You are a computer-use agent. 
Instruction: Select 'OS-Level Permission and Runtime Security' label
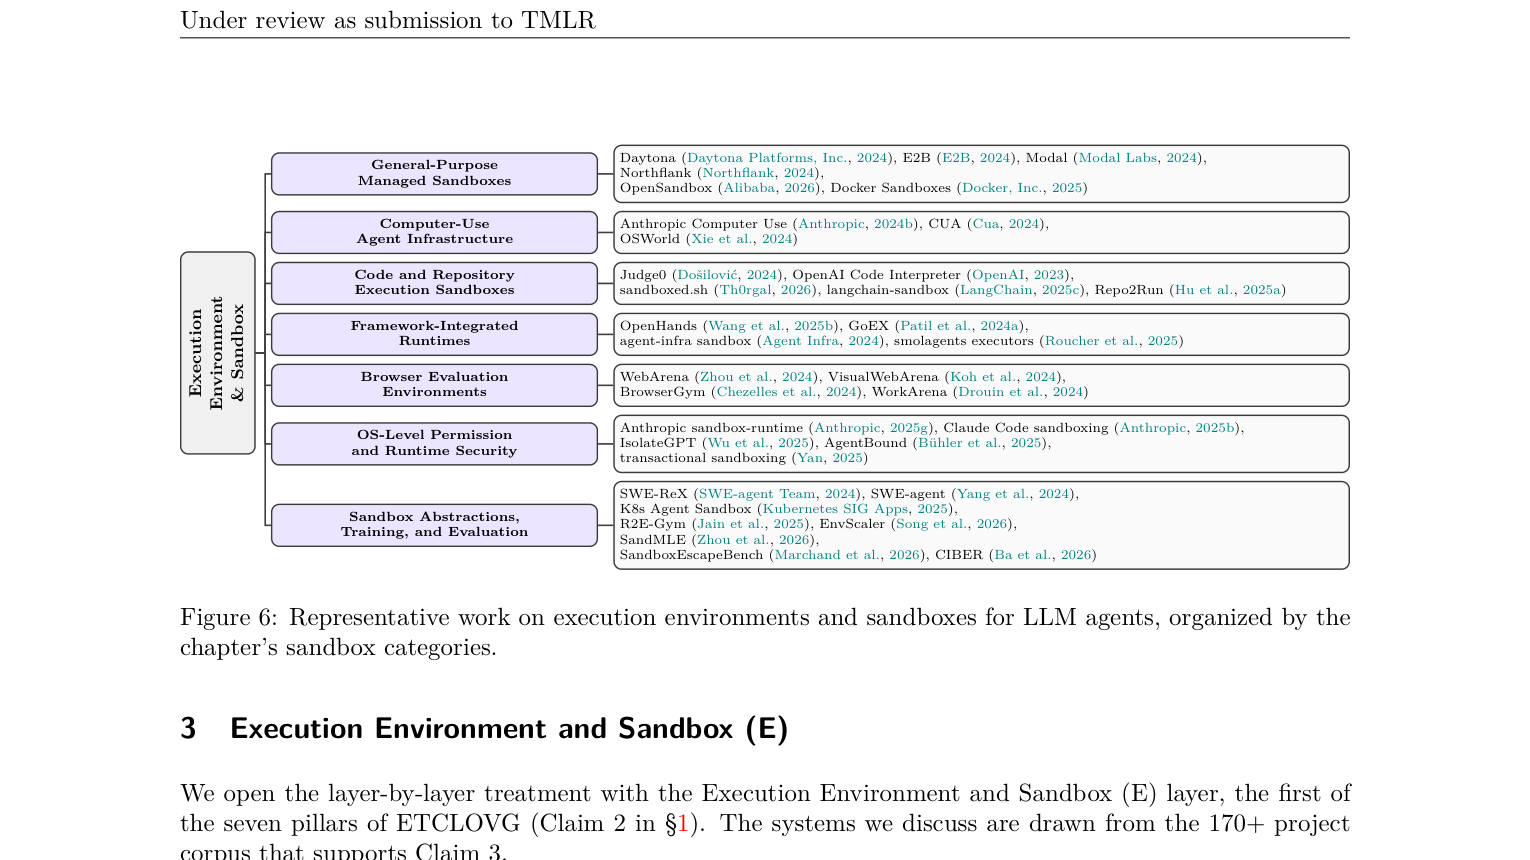tap(435, 444)
